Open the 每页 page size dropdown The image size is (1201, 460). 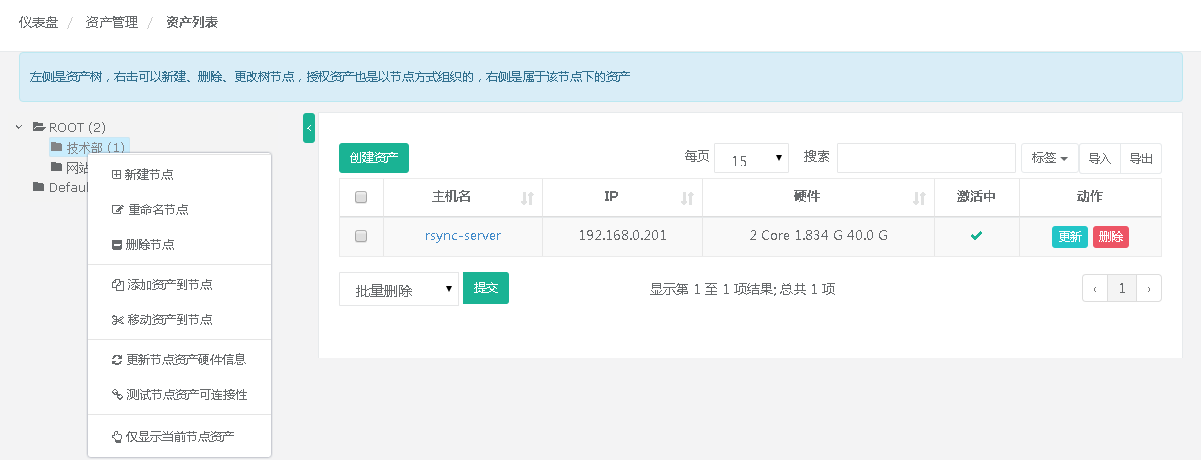(x=751, y=158)
